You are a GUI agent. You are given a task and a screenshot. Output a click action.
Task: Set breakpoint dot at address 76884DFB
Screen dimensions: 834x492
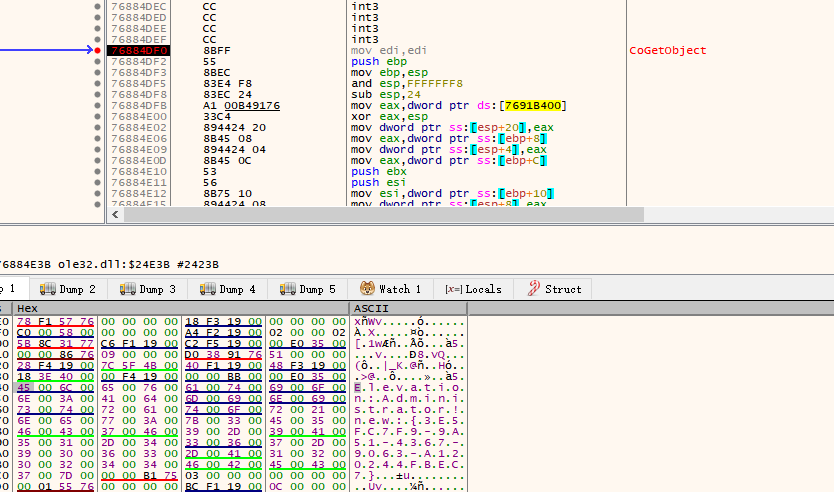(97, 106)
